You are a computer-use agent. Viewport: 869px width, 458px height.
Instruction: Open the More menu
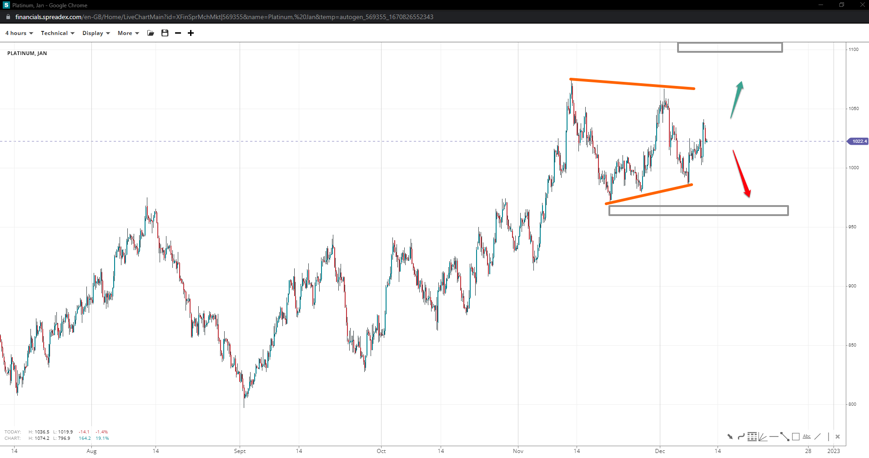[128, 33]
